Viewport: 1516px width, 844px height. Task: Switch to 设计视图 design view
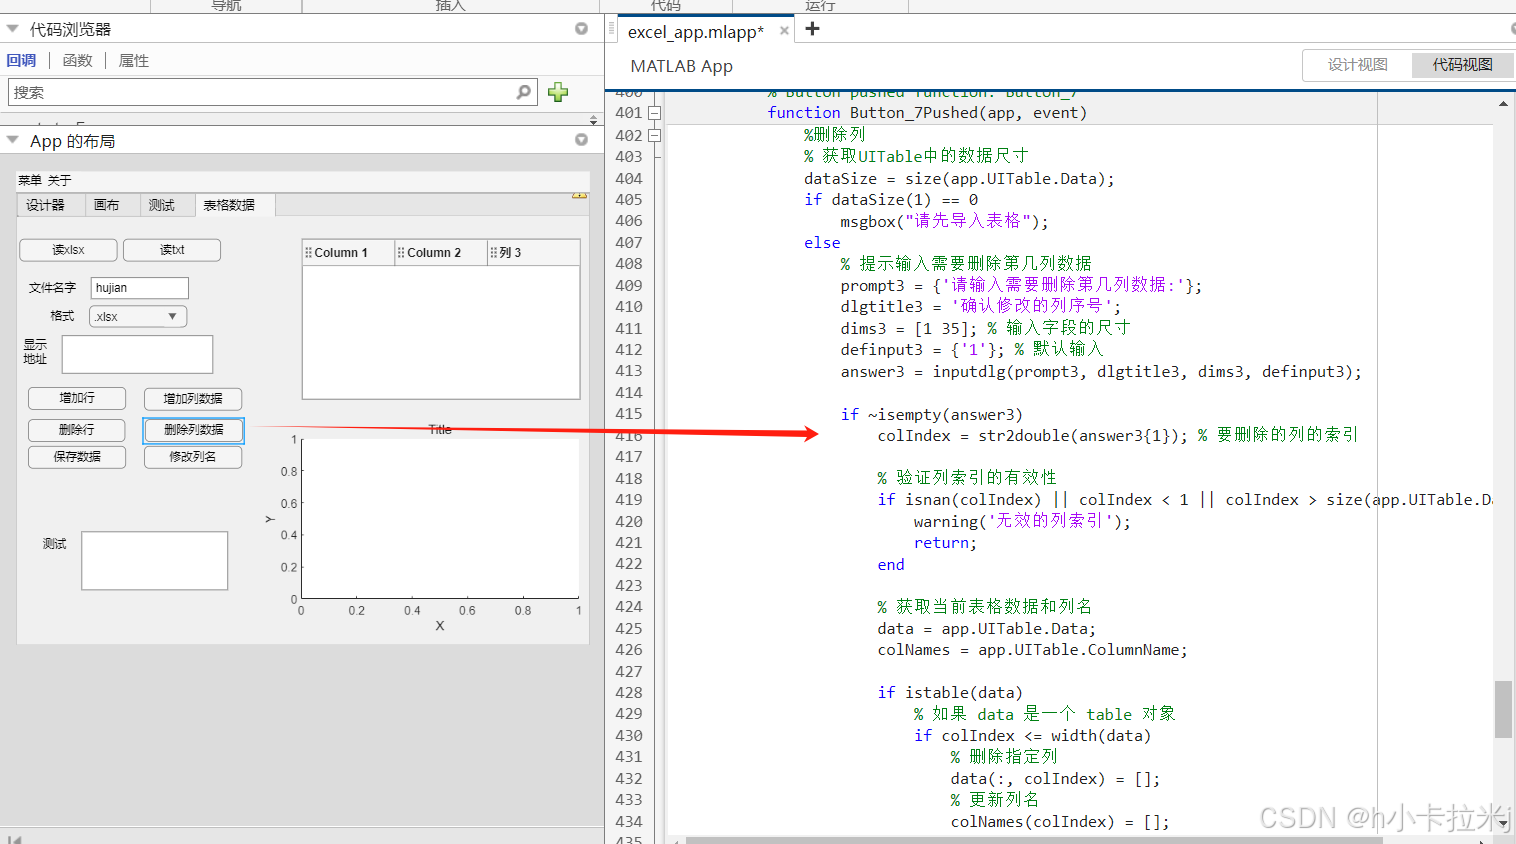point(1357,65)
